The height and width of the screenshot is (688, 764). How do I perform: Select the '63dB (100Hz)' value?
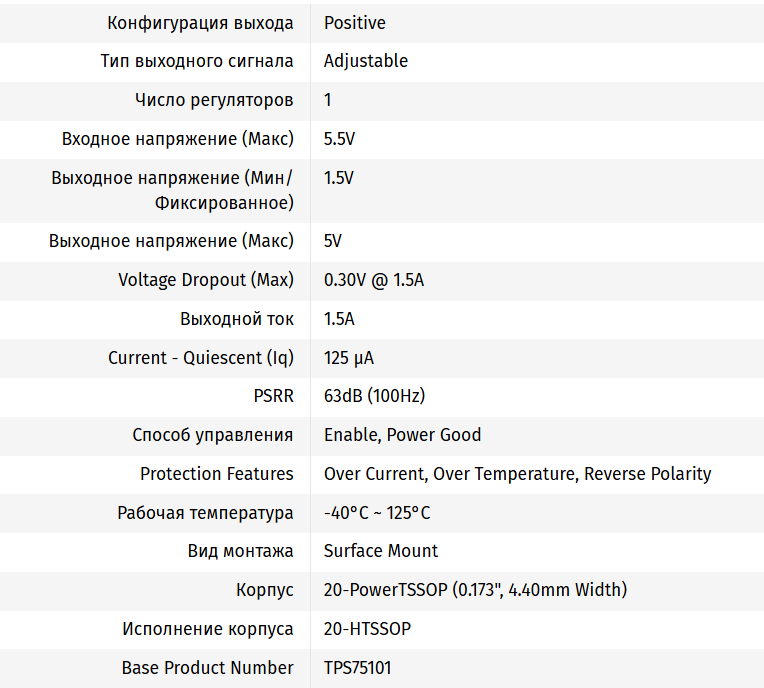pos(374,396)
